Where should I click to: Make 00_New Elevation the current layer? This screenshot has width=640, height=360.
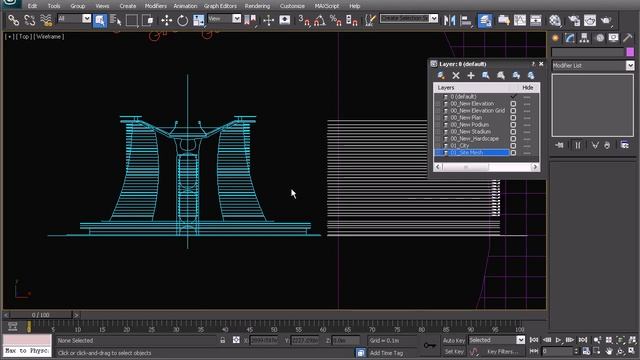point(513,104)
